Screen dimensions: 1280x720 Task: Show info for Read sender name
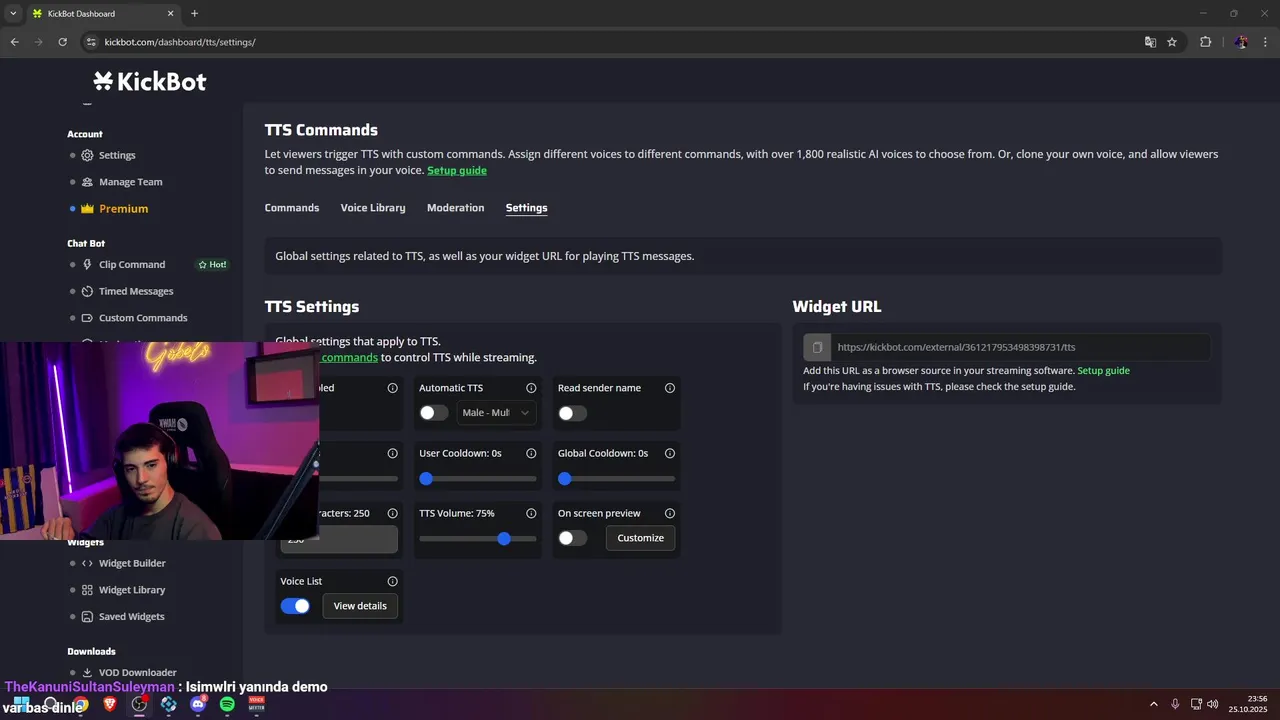tap(670, 388)
